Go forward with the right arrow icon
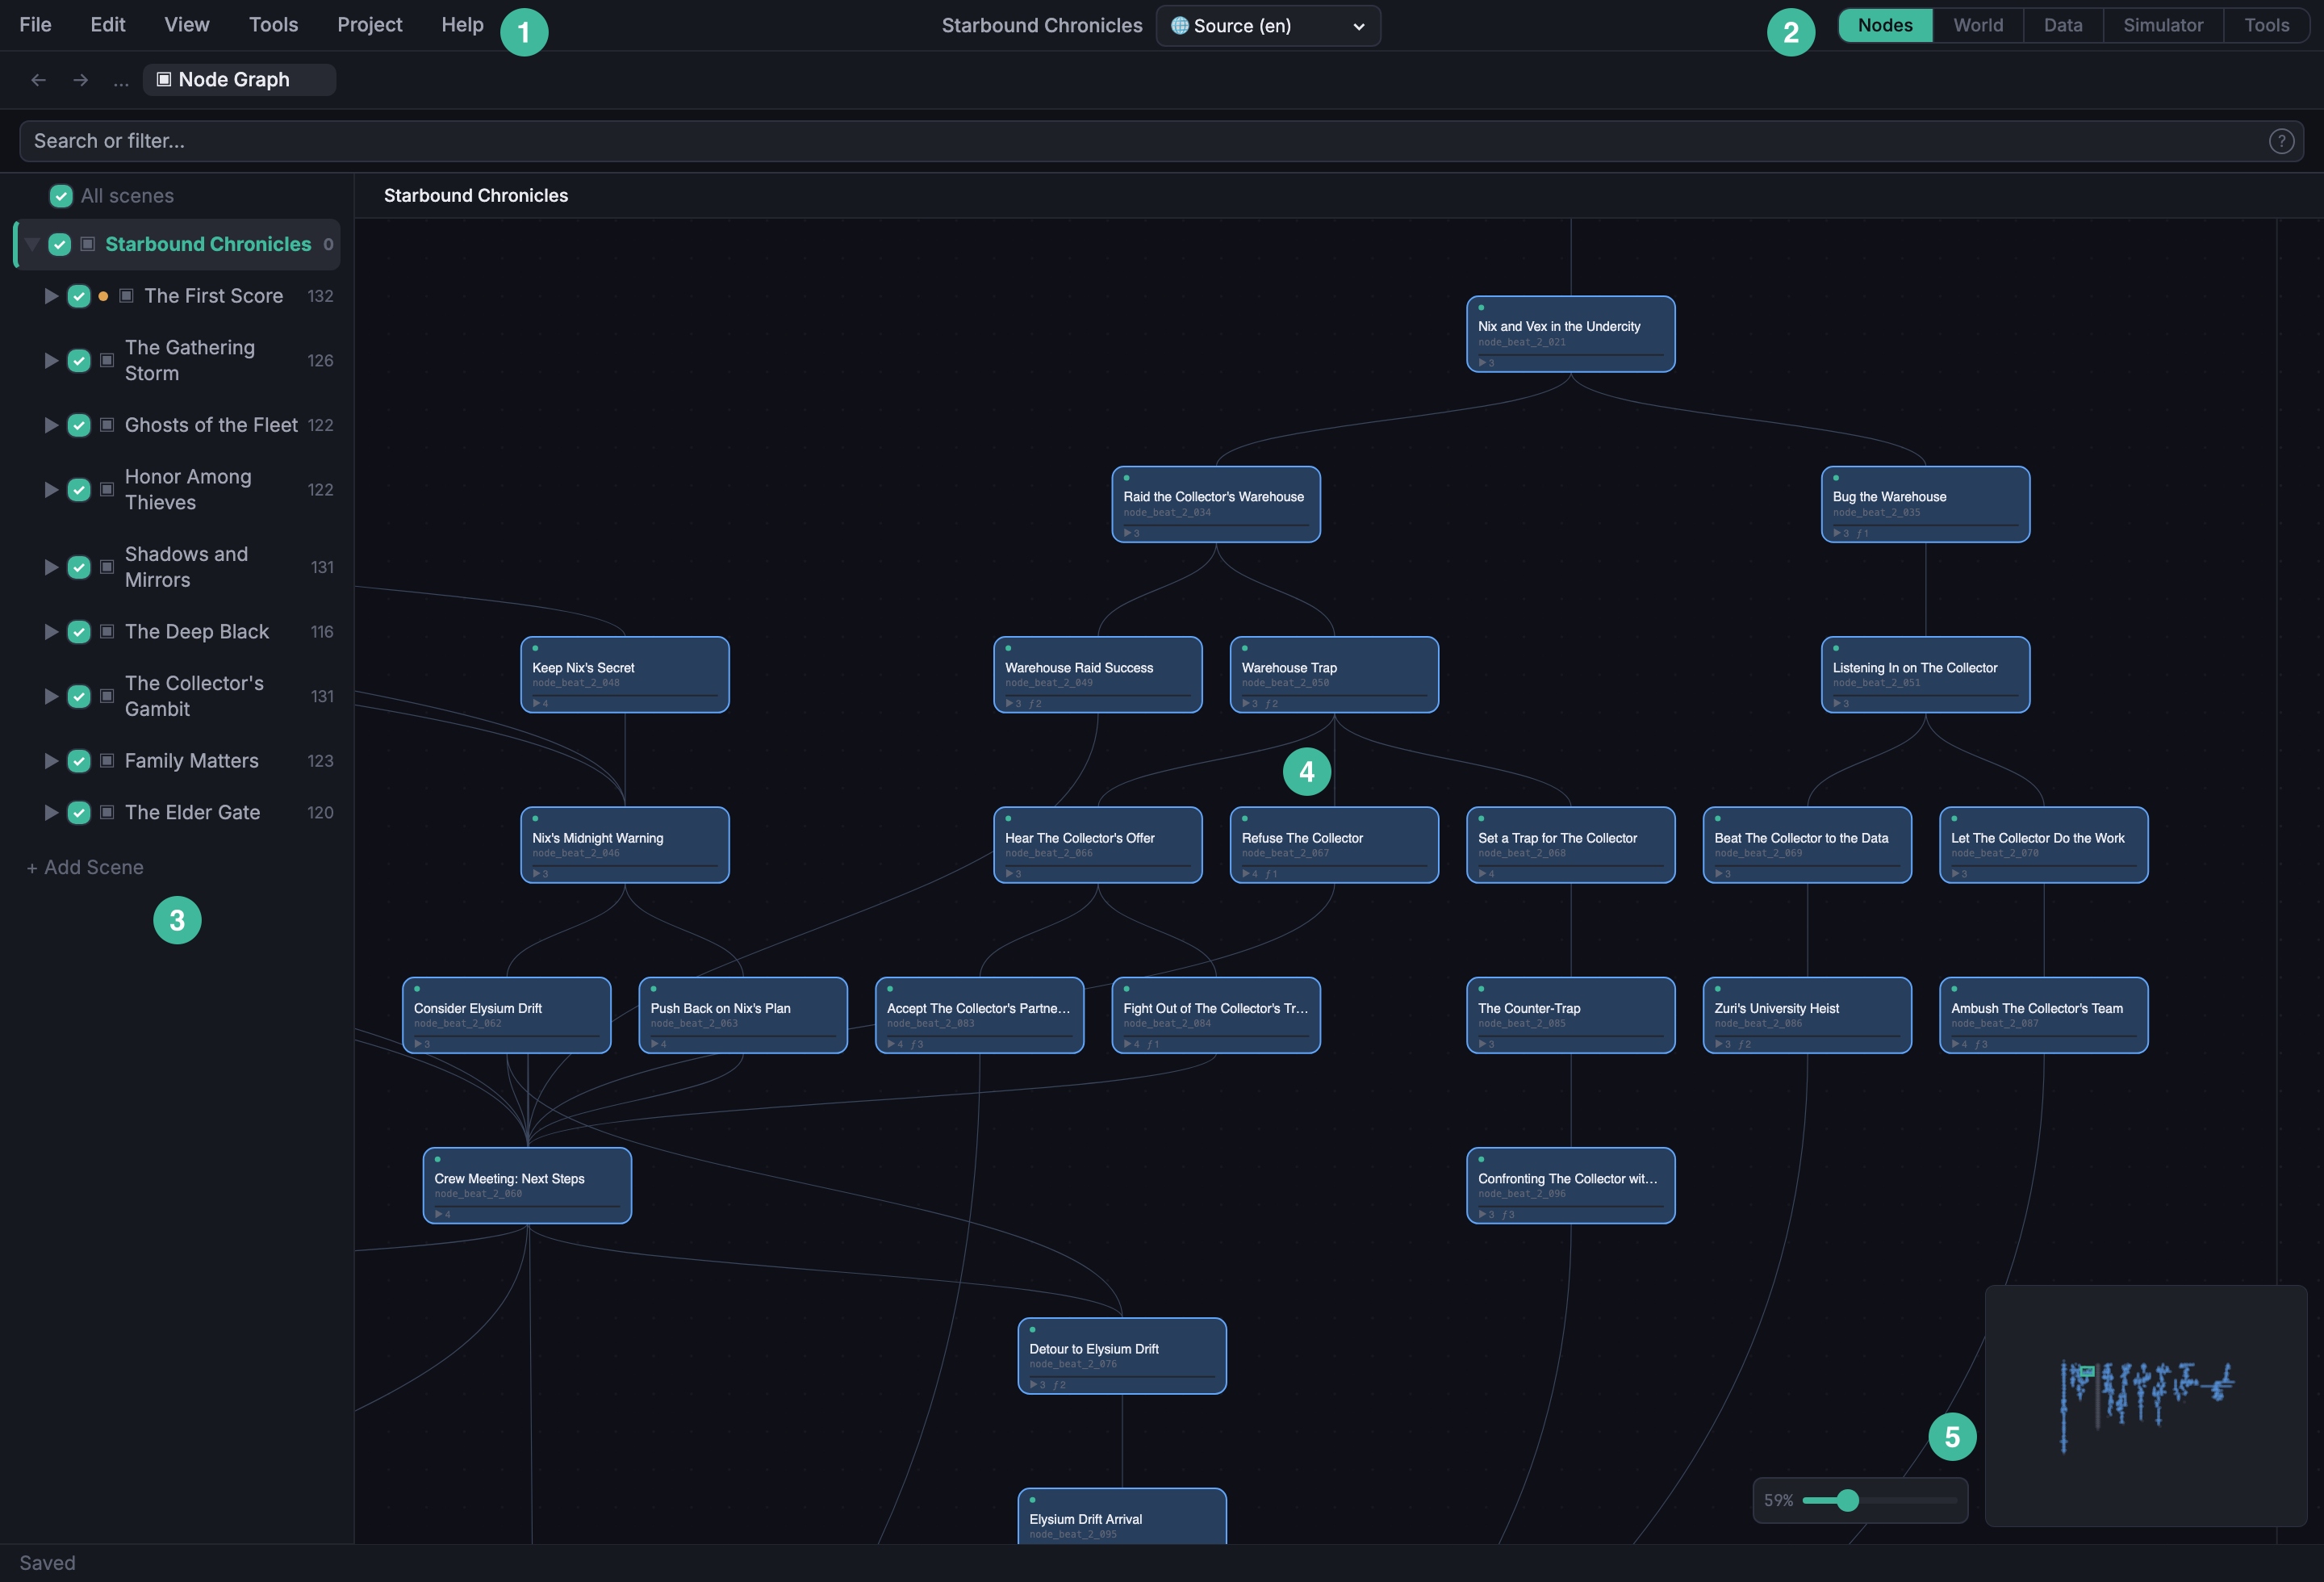2324x1582 pixels. pos(80,80)
